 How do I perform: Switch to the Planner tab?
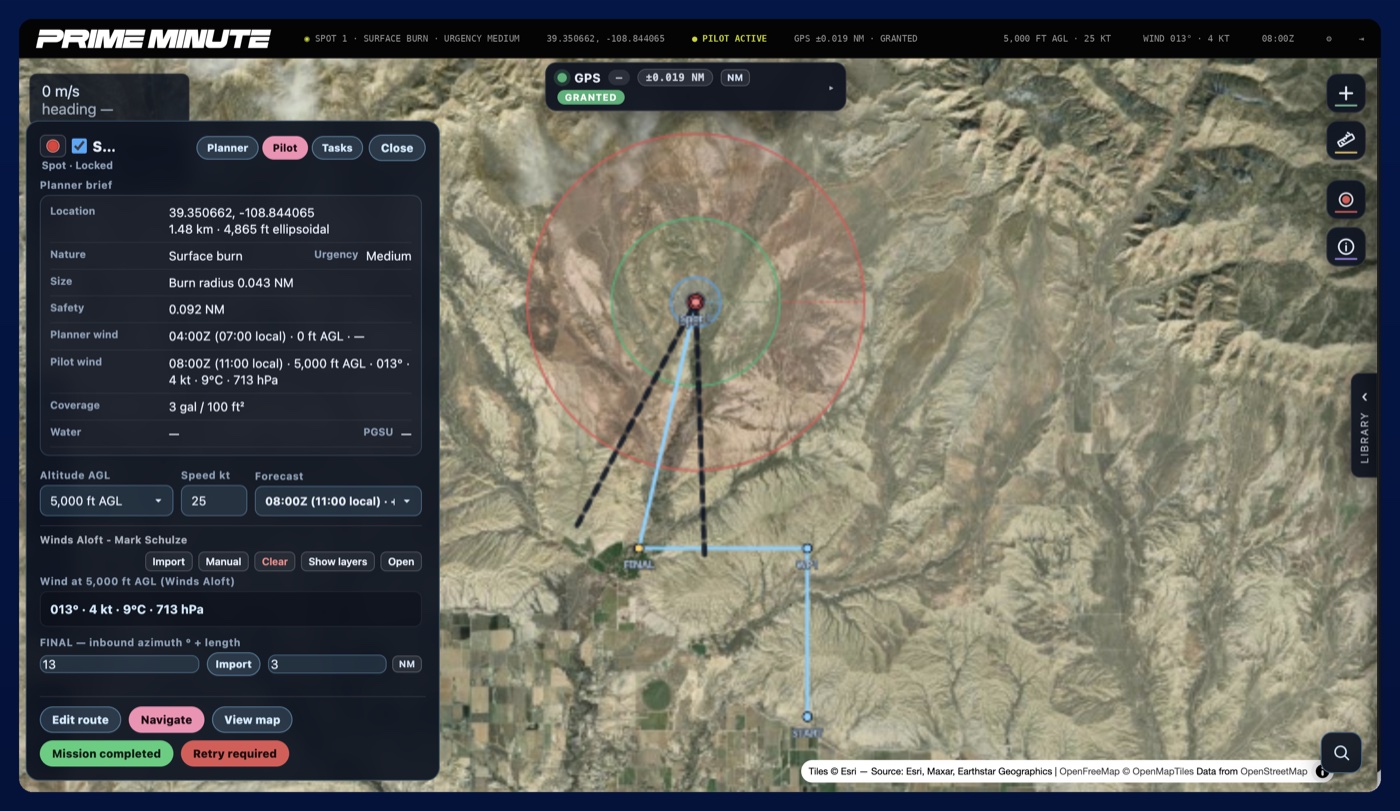(x=227, y=148)
